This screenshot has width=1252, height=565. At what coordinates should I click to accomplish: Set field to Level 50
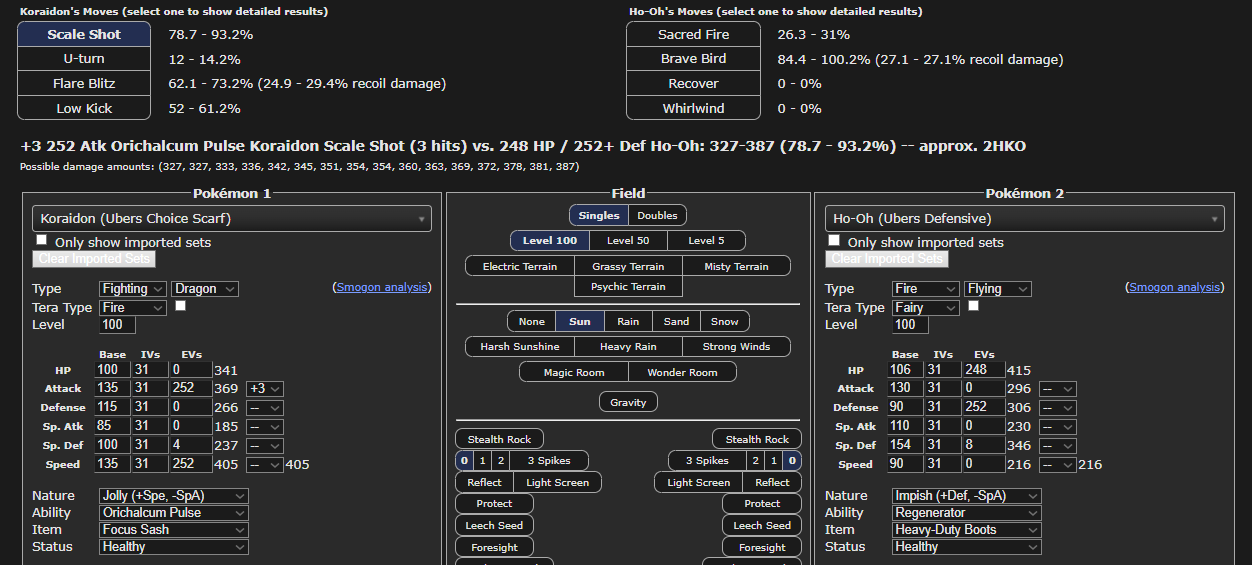click(628, 240)
